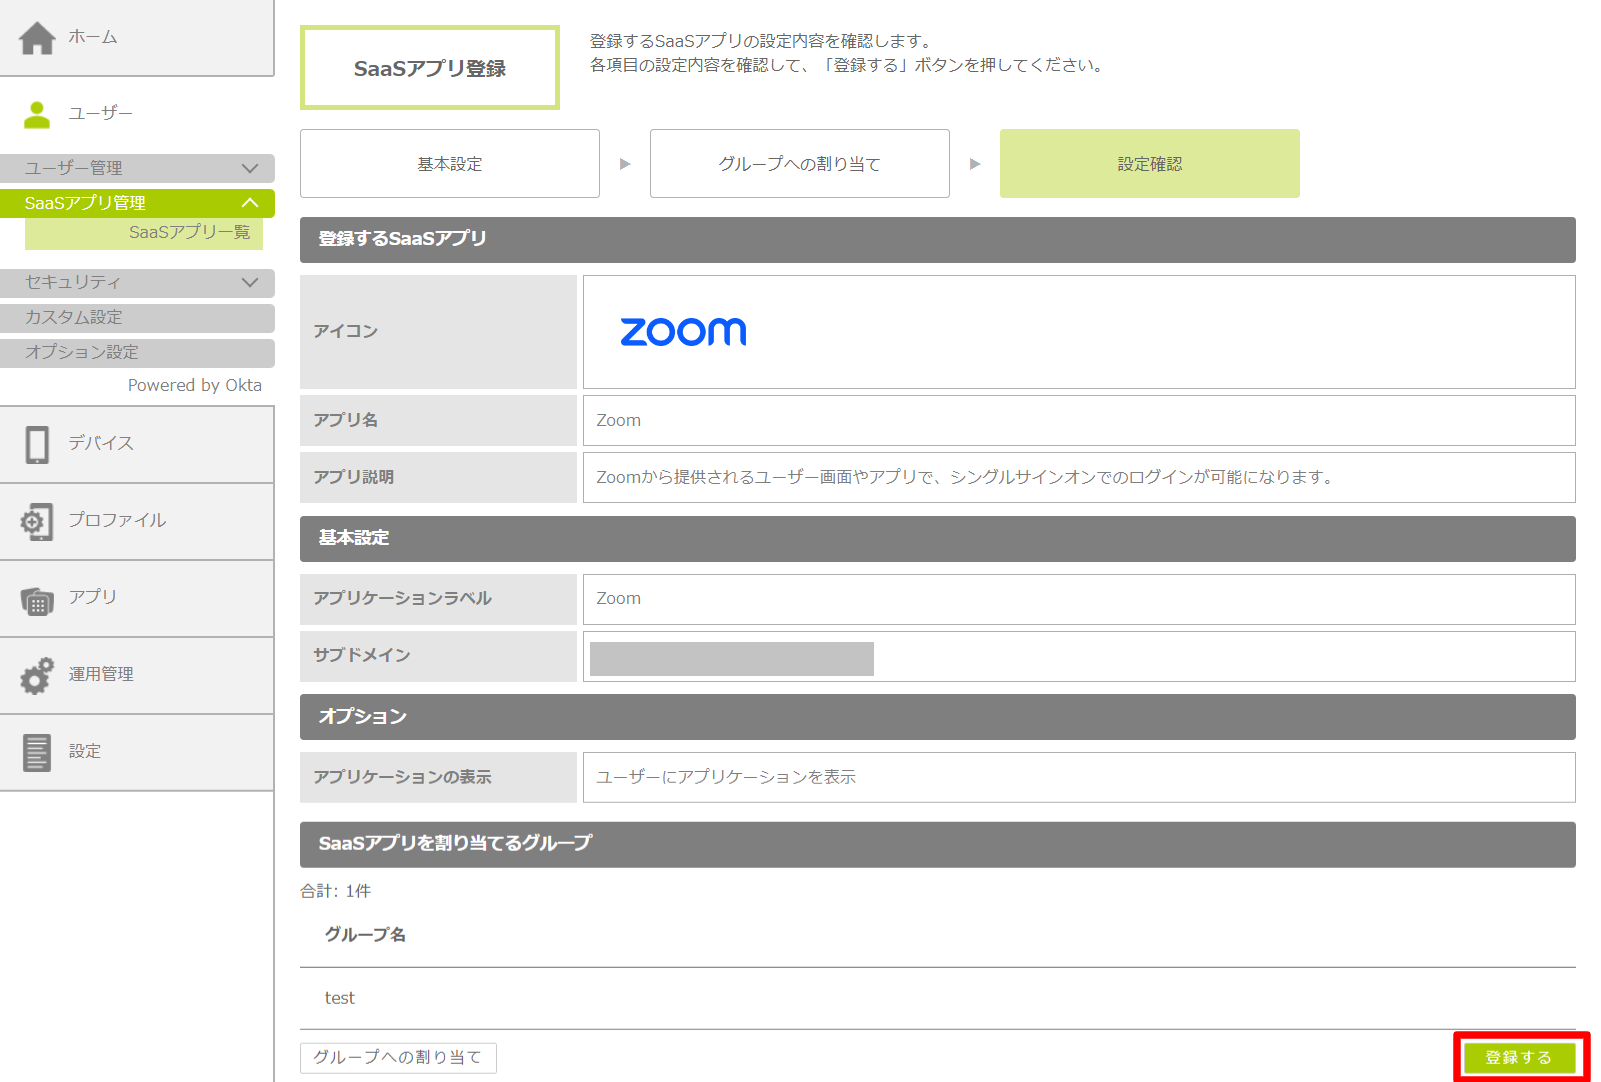The height and width of the screenshot is (1082, 1601).
Task: Expand the セキュリティ menu chevron
Action: pos(250,283)
